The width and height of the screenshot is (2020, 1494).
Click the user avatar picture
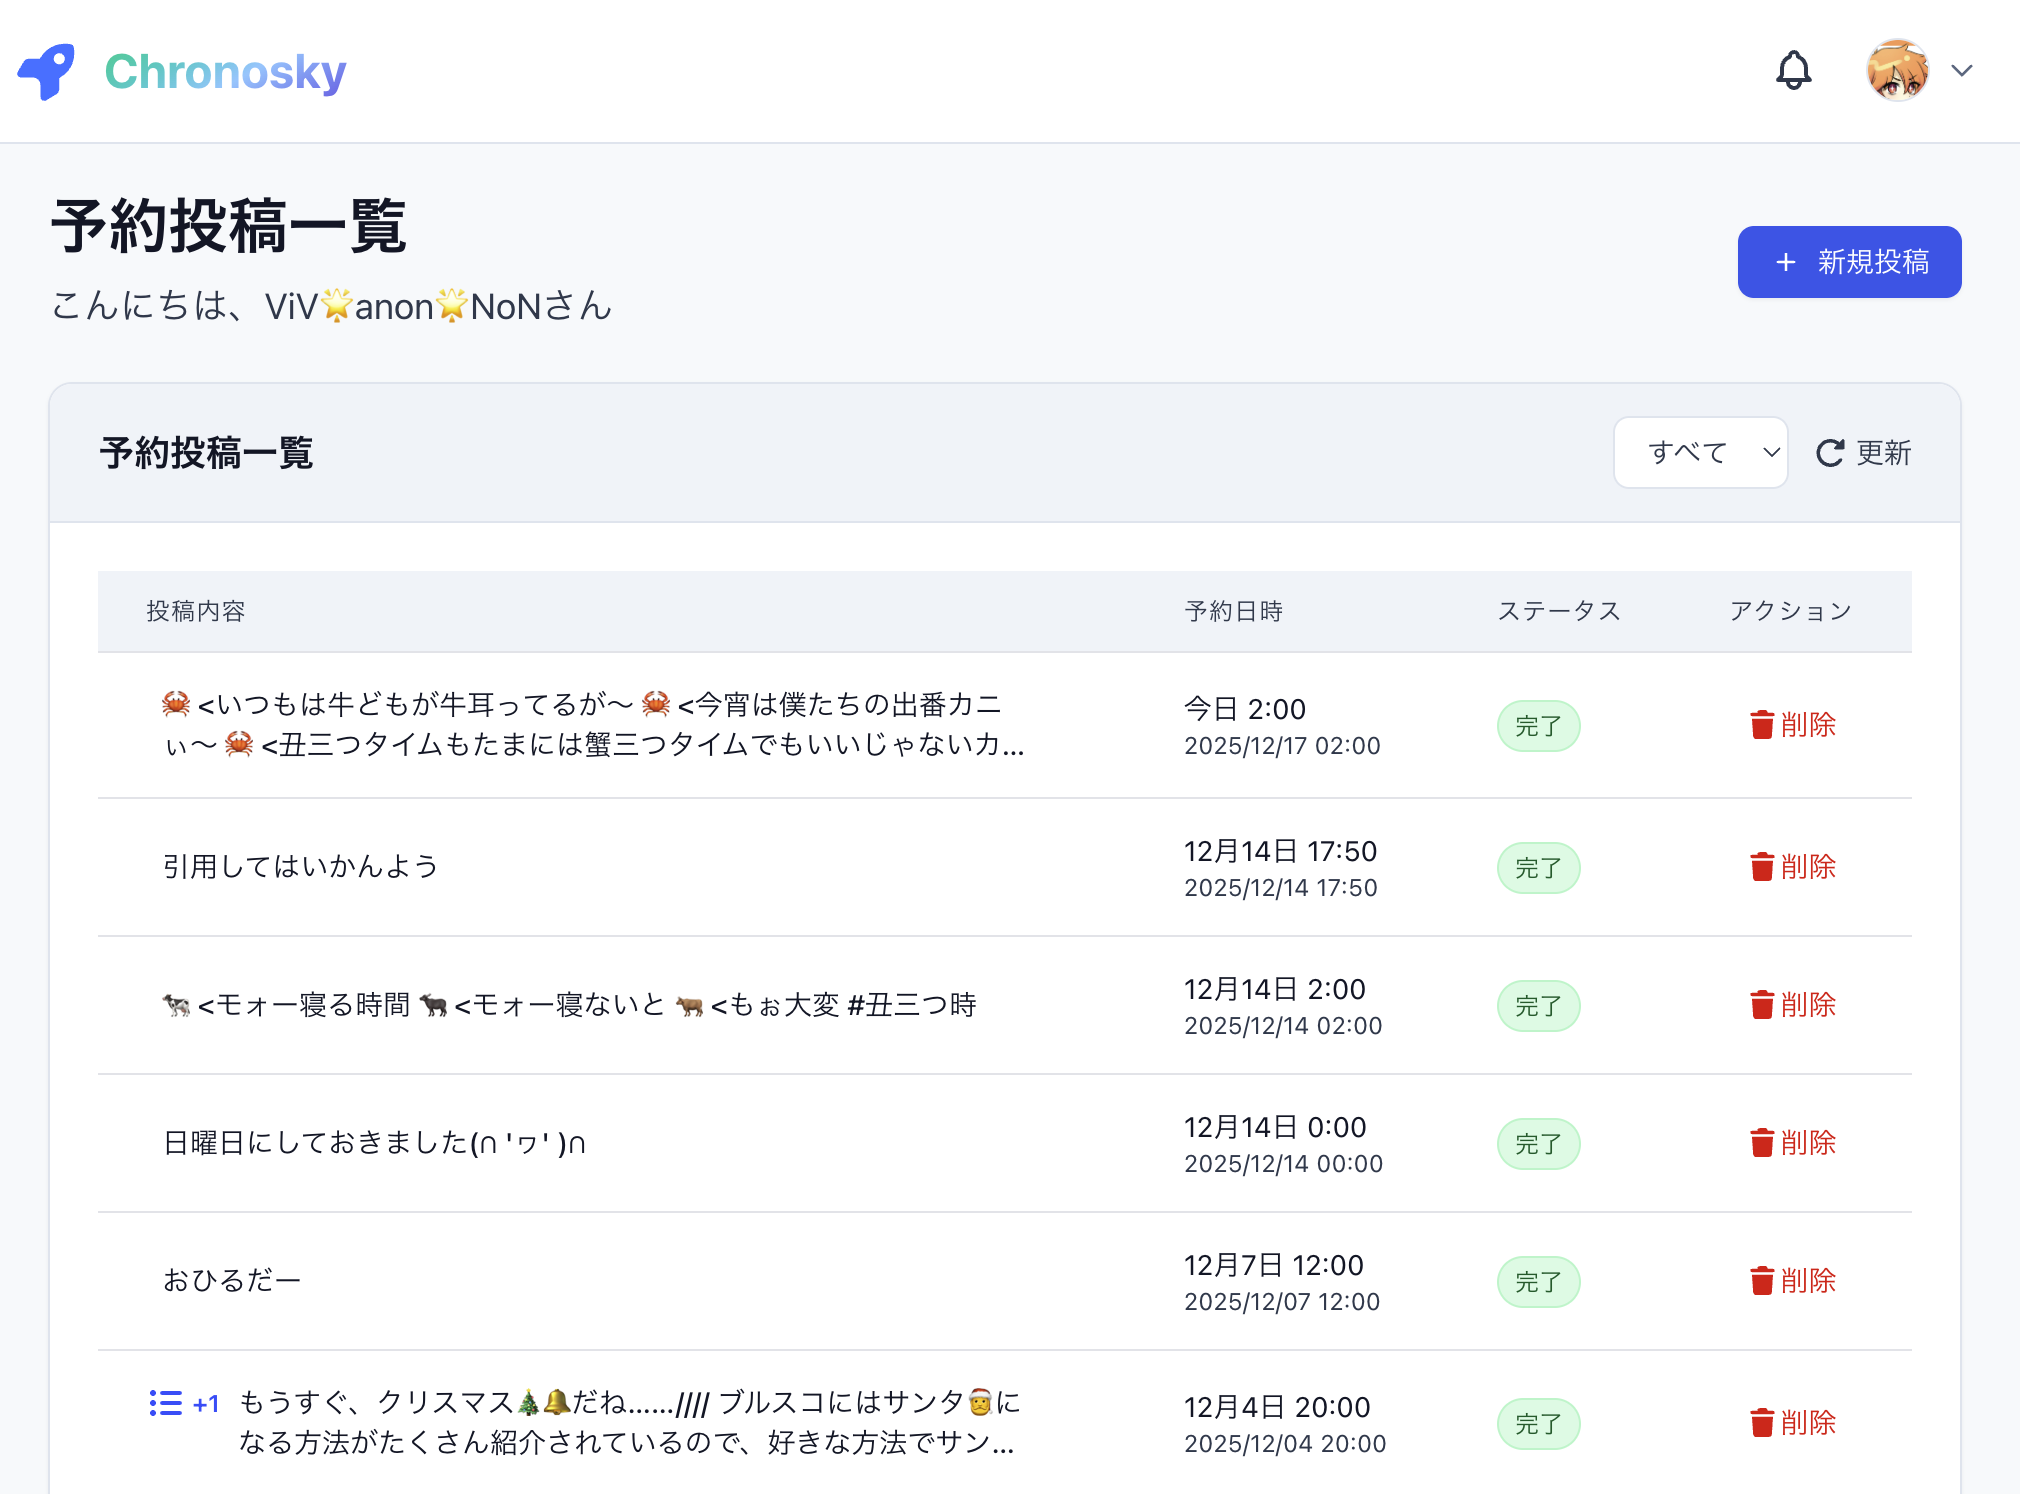pyautogui.click(x=1897, y=71)
